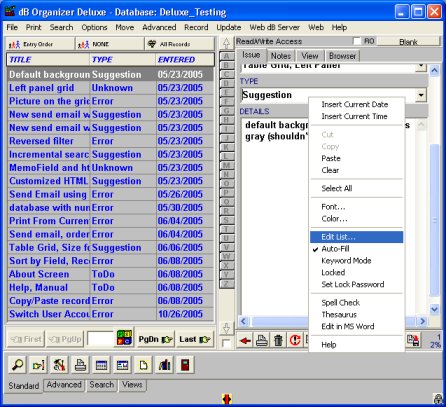This screenshot has height=407, width=446.
Task: Click the horizontal scrollbar right arrow
Action: click(x=422, y=321)
